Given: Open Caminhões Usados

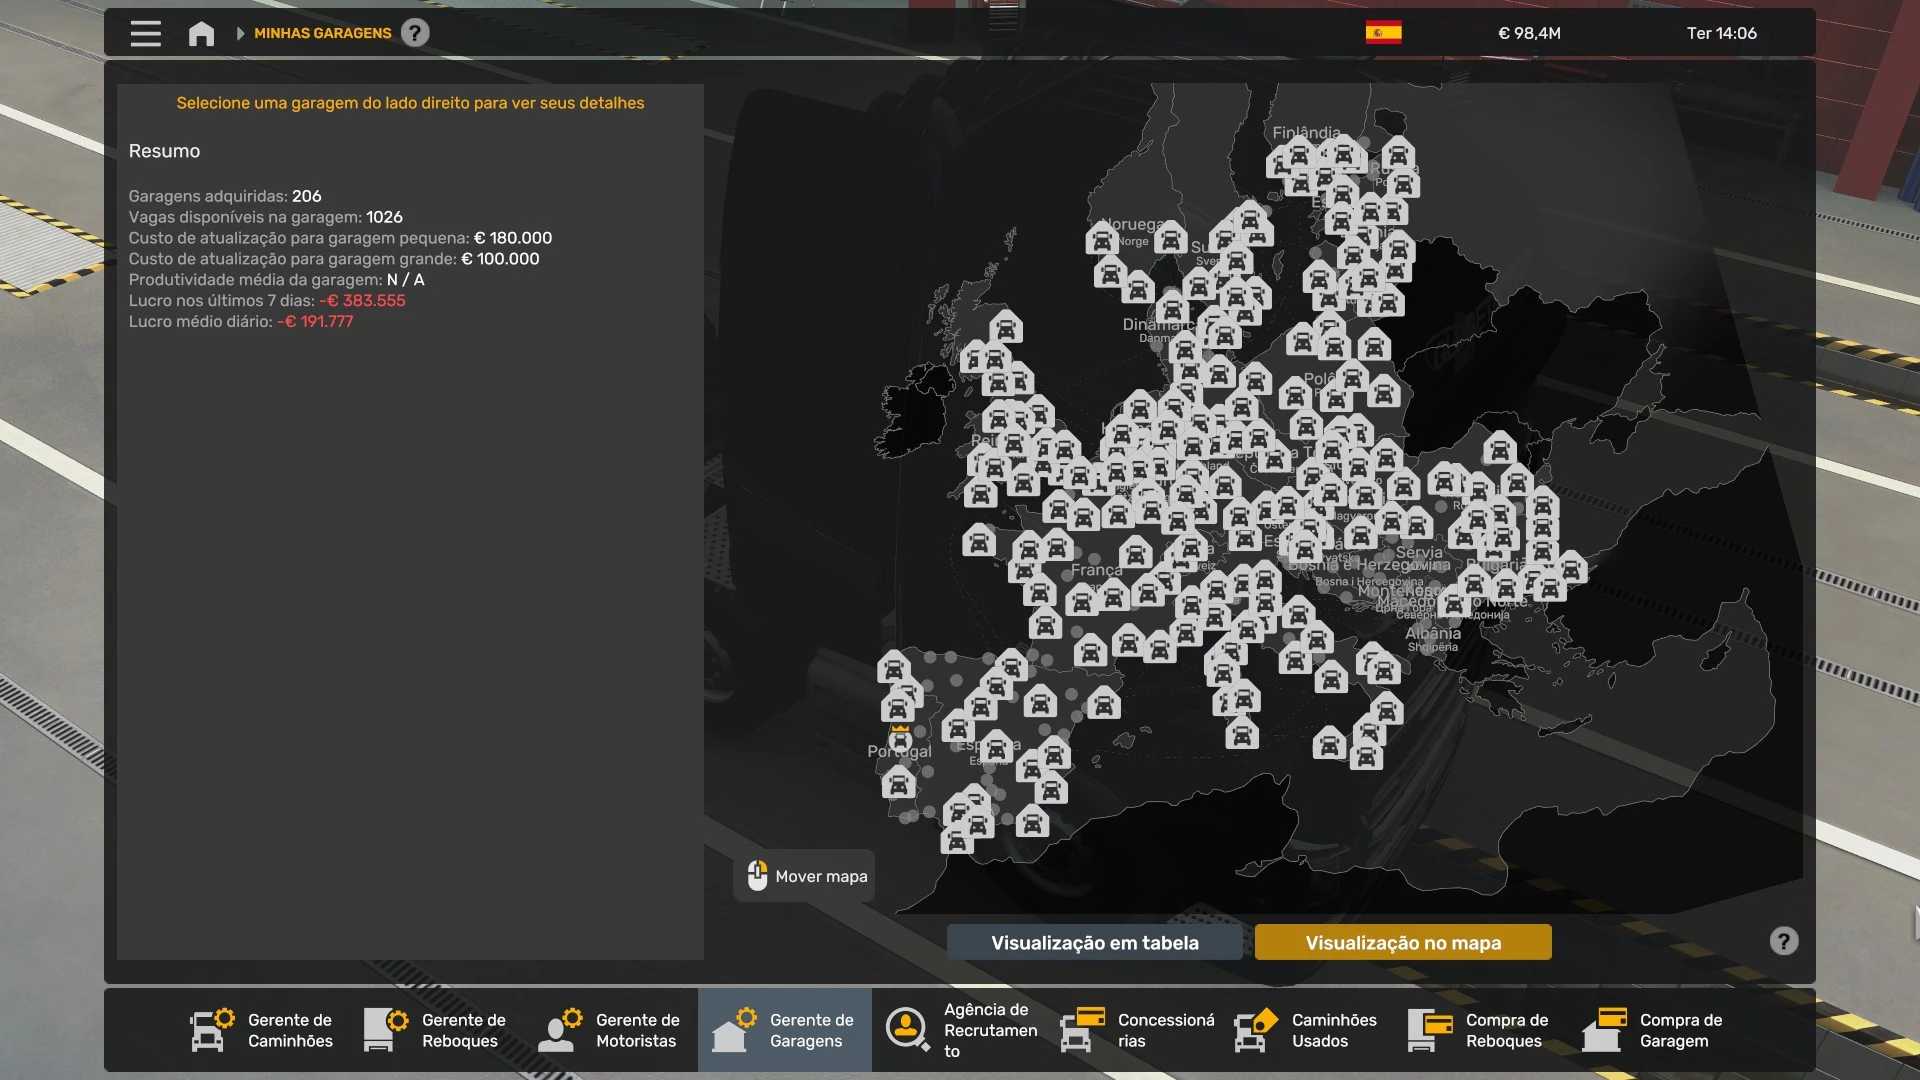Looking at the screenshot, I should (x=1307, y=1030).
